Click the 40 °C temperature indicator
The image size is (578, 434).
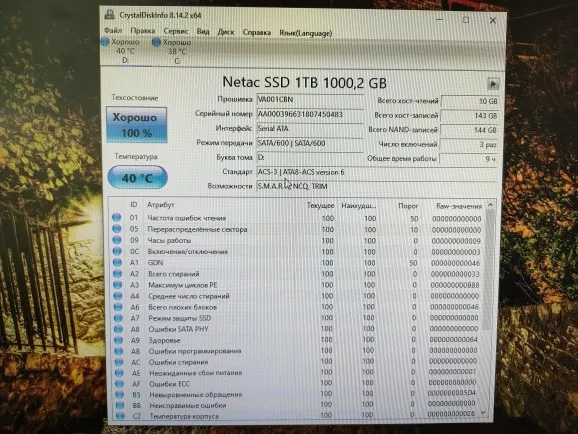(137, 178)
